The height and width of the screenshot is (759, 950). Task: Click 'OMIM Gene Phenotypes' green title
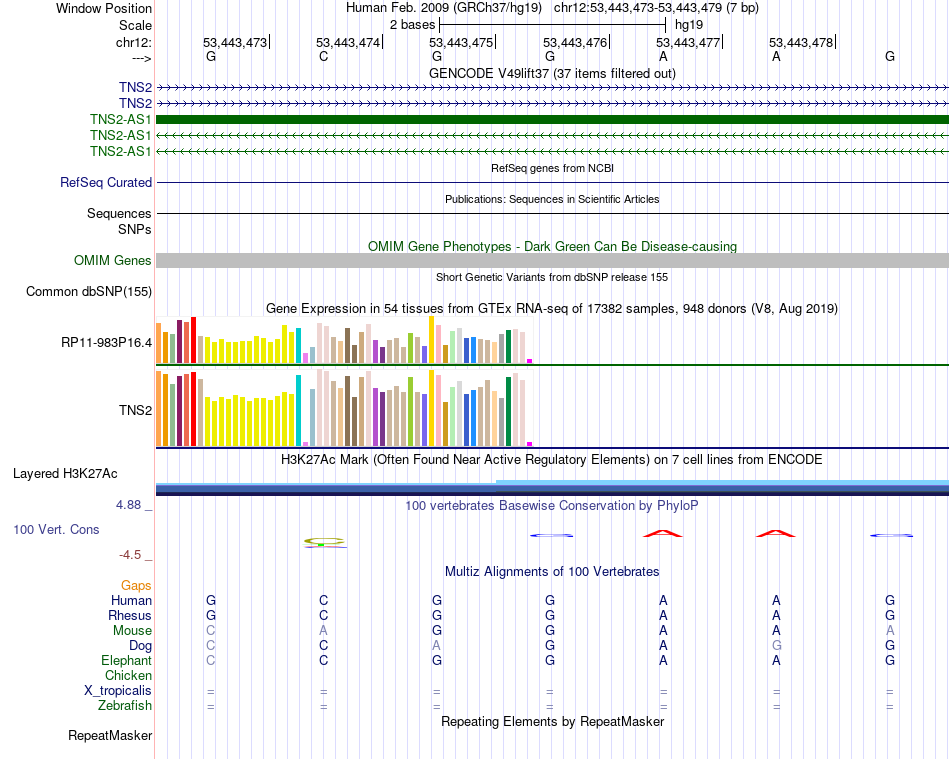click(552, 247)
